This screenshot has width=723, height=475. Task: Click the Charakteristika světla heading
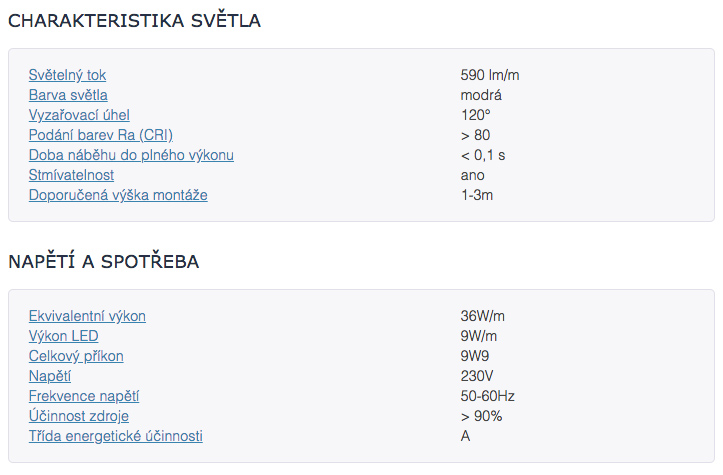tap(135, 20)
